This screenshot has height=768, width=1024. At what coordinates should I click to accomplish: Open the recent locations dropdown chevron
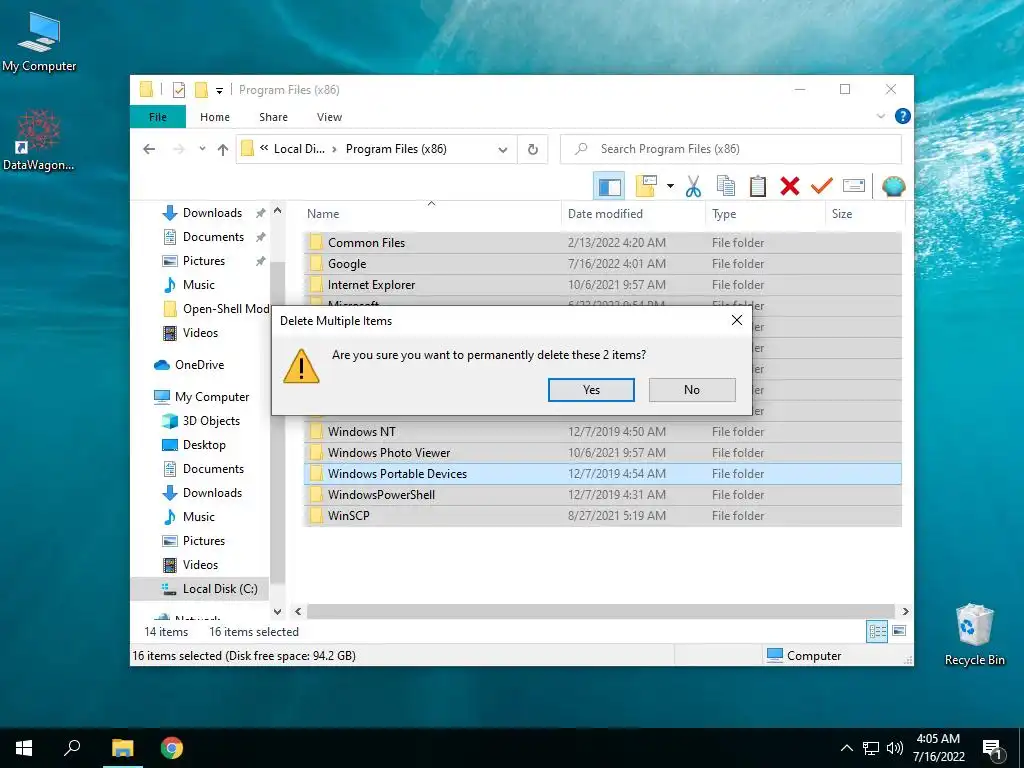click(x=202, y=149)
